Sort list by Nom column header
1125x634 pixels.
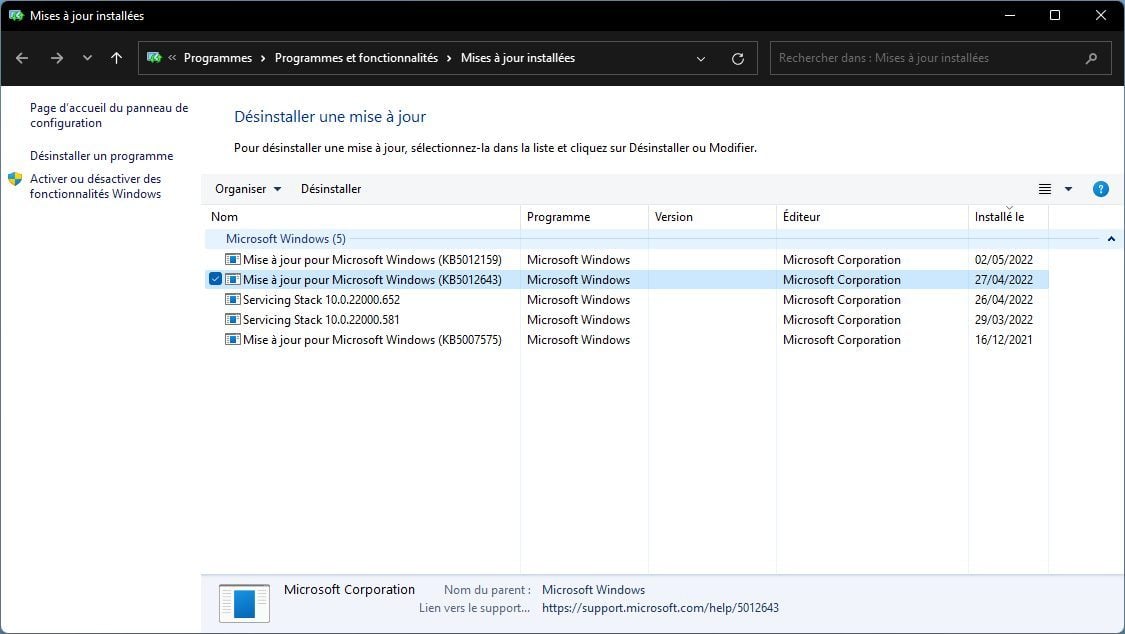coord(362,217)
